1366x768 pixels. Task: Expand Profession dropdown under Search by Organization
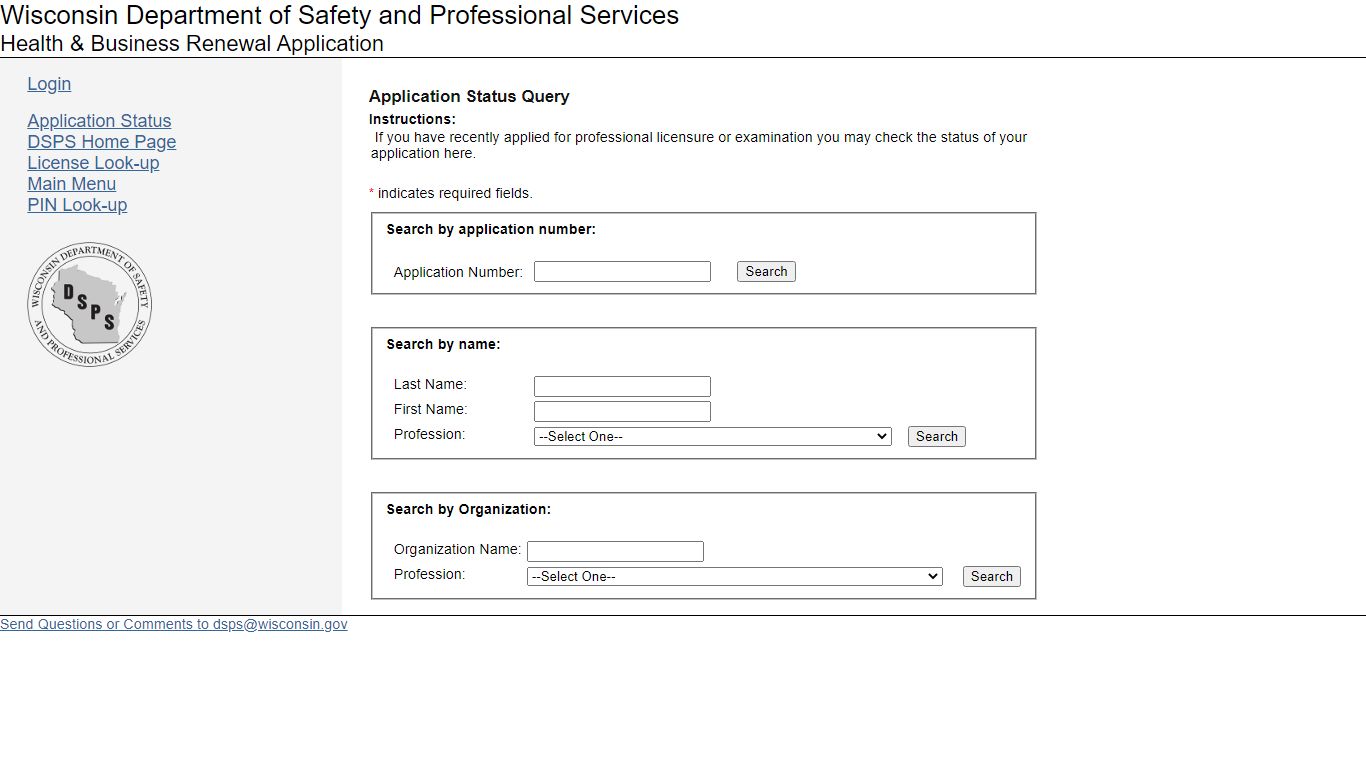coord(734,576)
